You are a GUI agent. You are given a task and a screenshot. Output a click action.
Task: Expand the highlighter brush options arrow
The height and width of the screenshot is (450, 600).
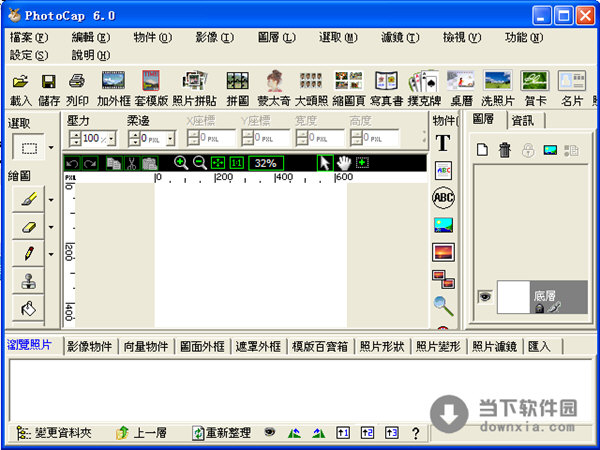click(51, 199)
